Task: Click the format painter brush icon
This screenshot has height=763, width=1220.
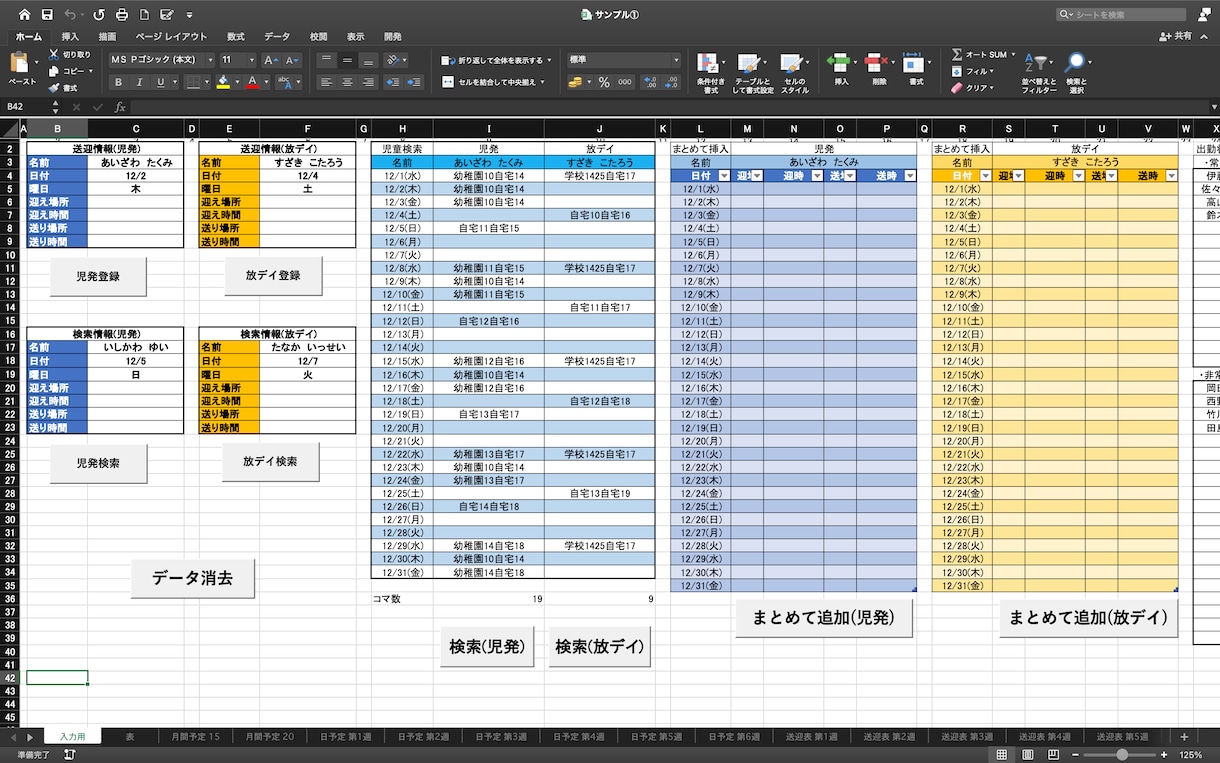Action: point(53,88)
